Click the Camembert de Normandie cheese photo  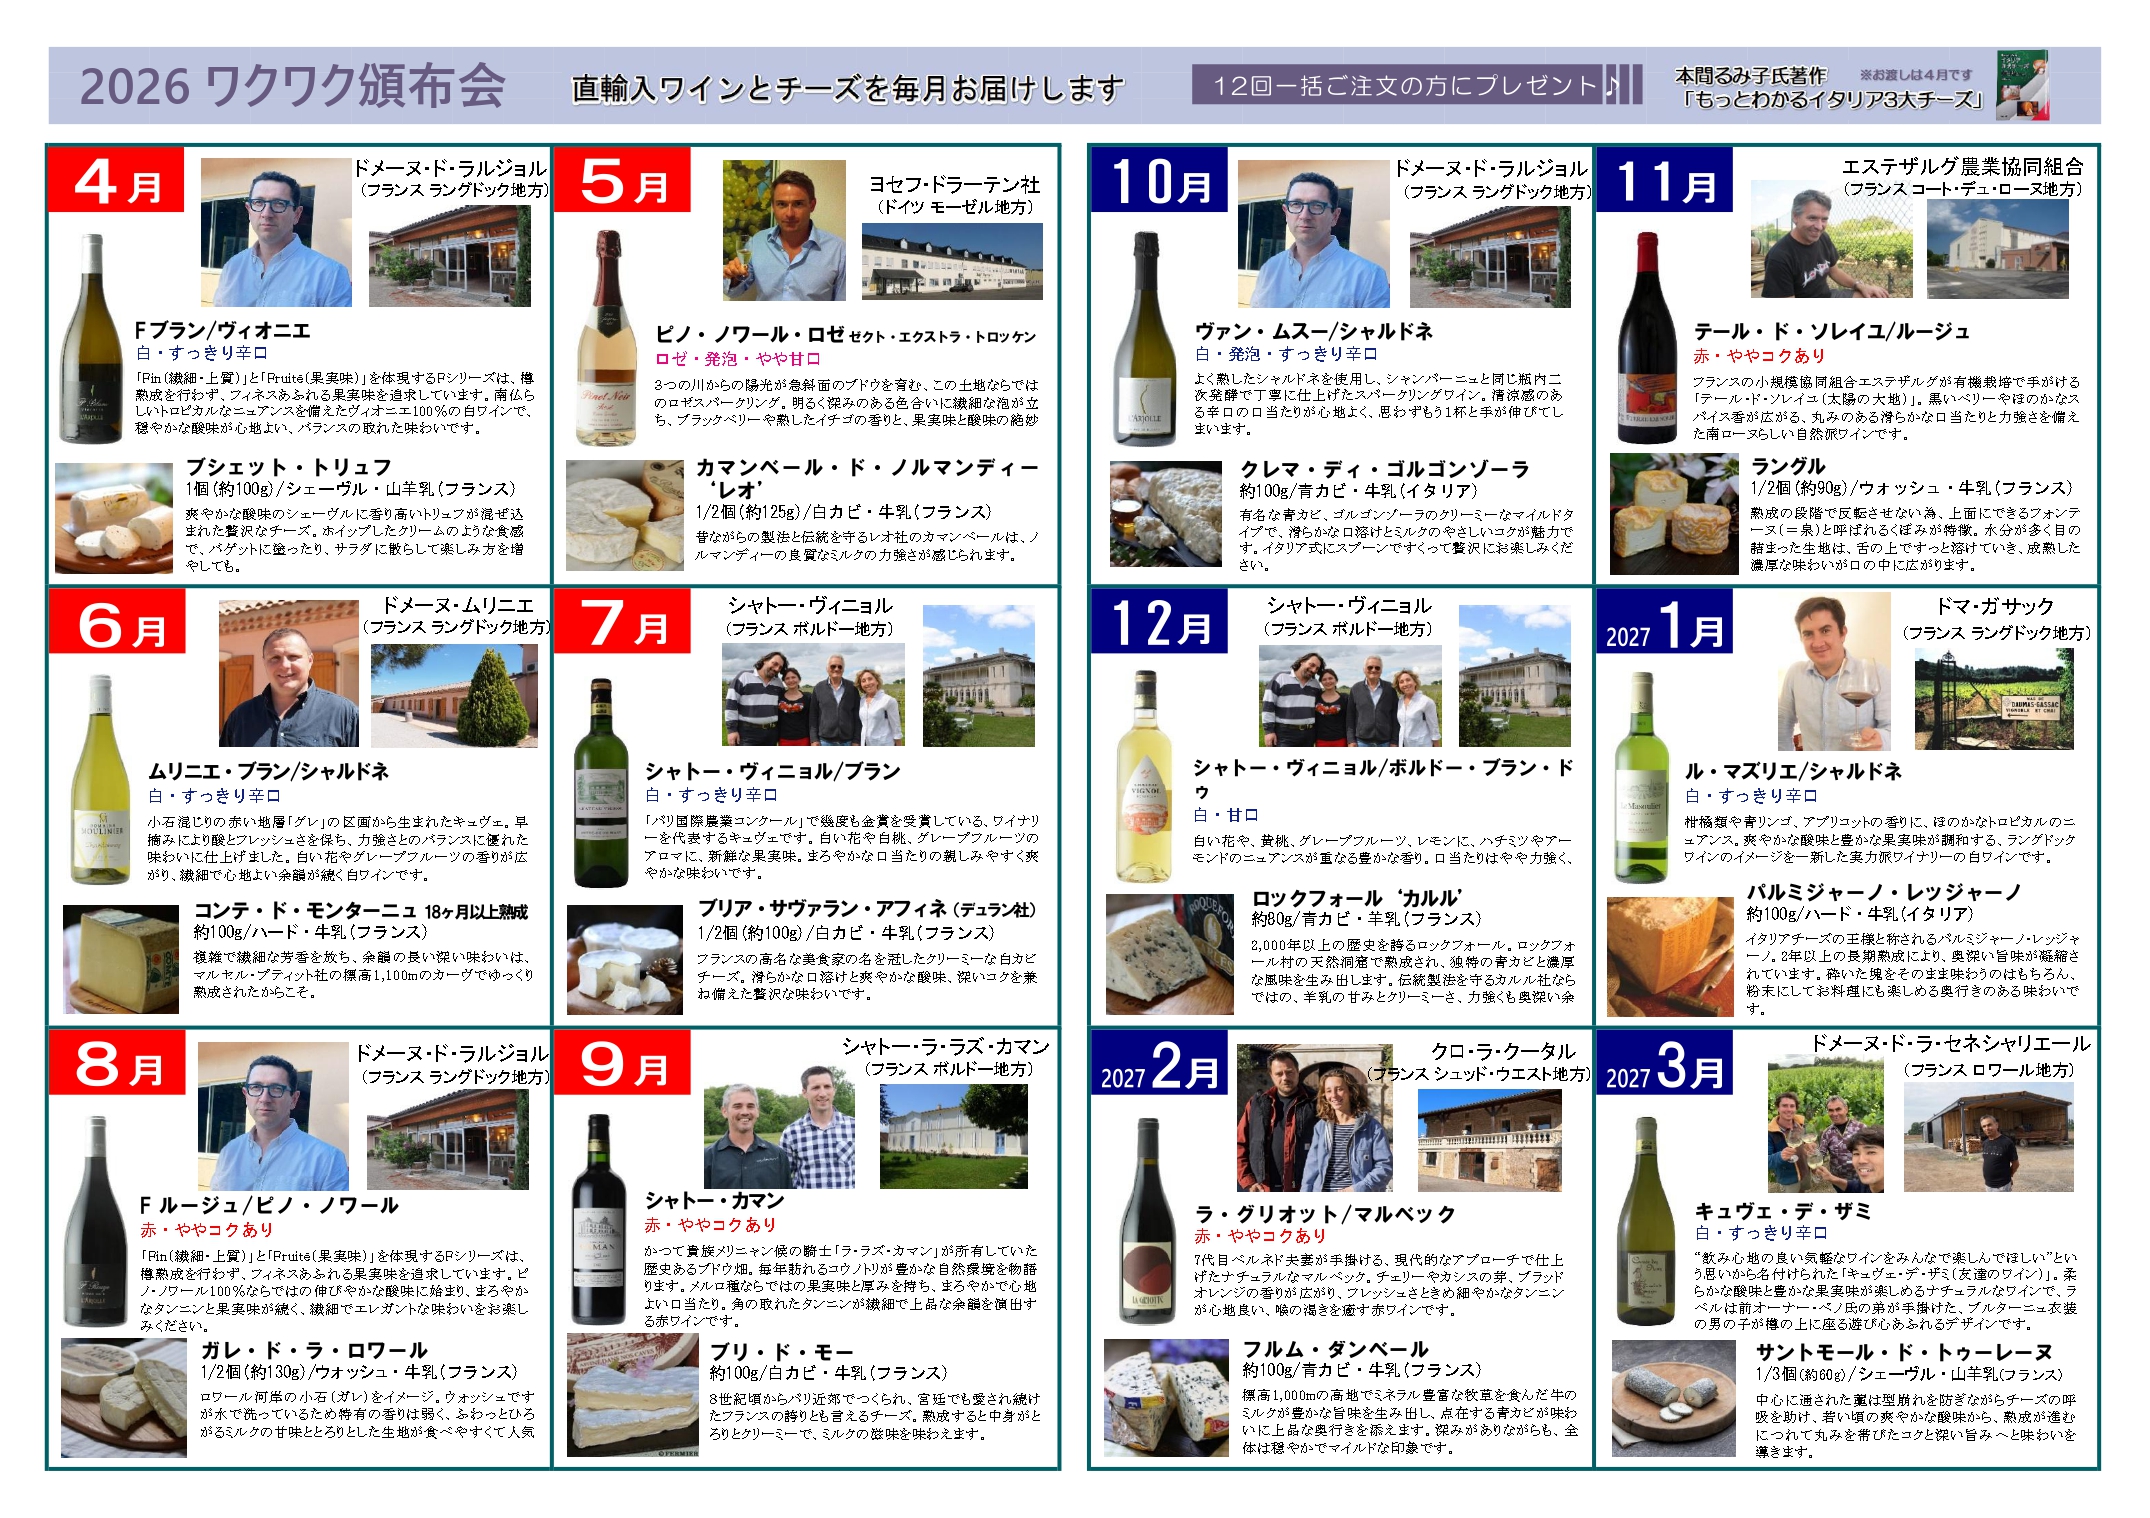(x=625, y=515)
